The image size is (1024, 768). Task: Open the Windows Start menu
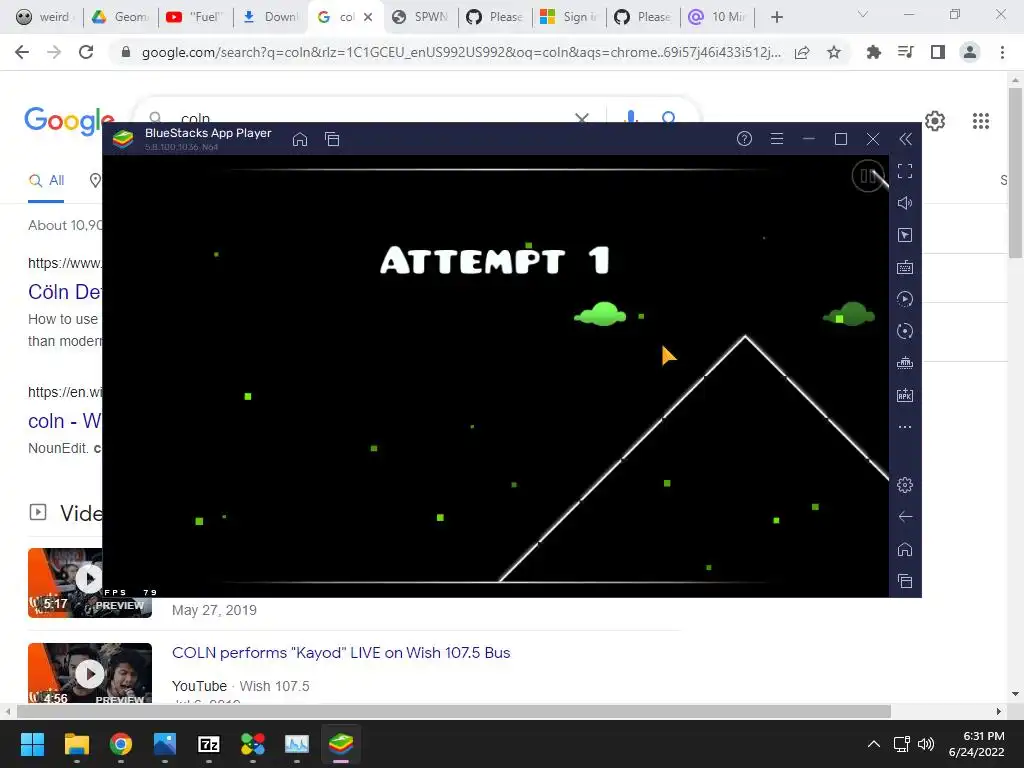pyautogui.click(x=32, y=744)
